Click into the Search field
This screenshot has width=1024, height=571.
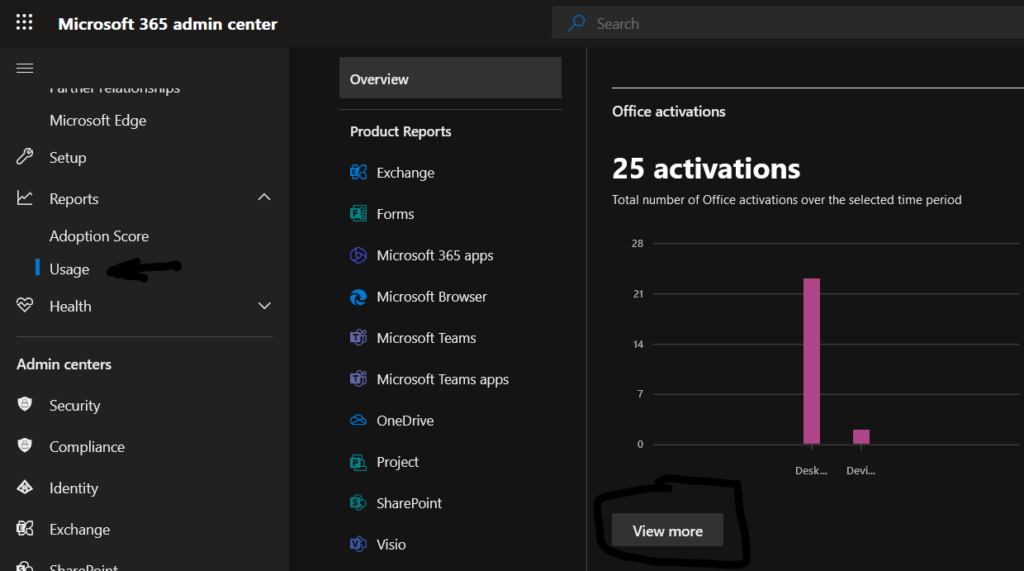tap(788, 24)
